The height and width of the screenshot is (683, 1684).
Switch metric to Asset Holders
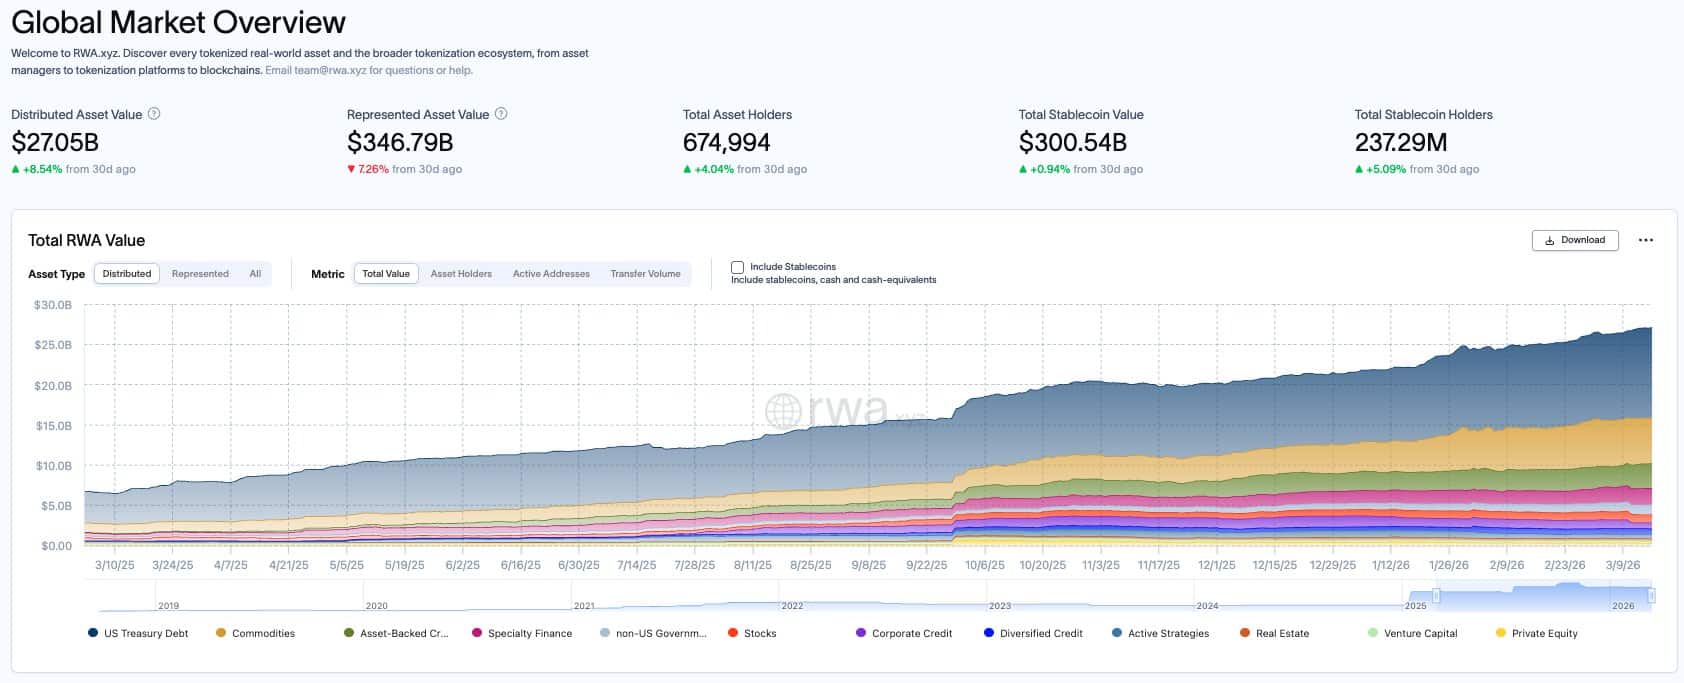[x=461, y=274]
